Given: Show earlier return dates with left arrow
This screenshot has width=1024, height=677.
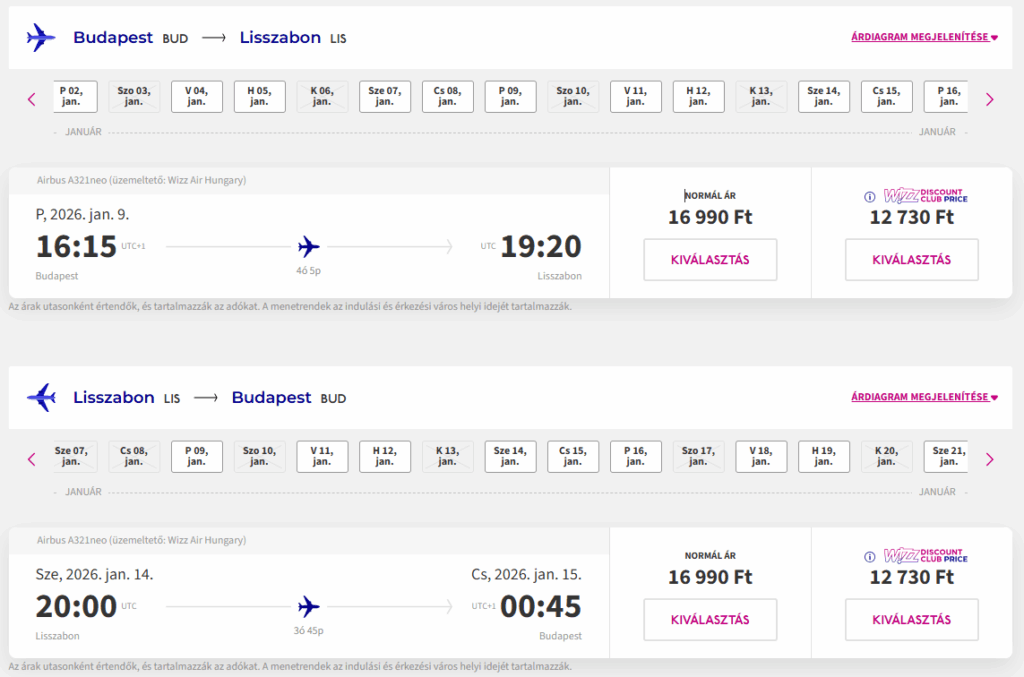Looking at the screenshot, I should (x=31, y=459).
